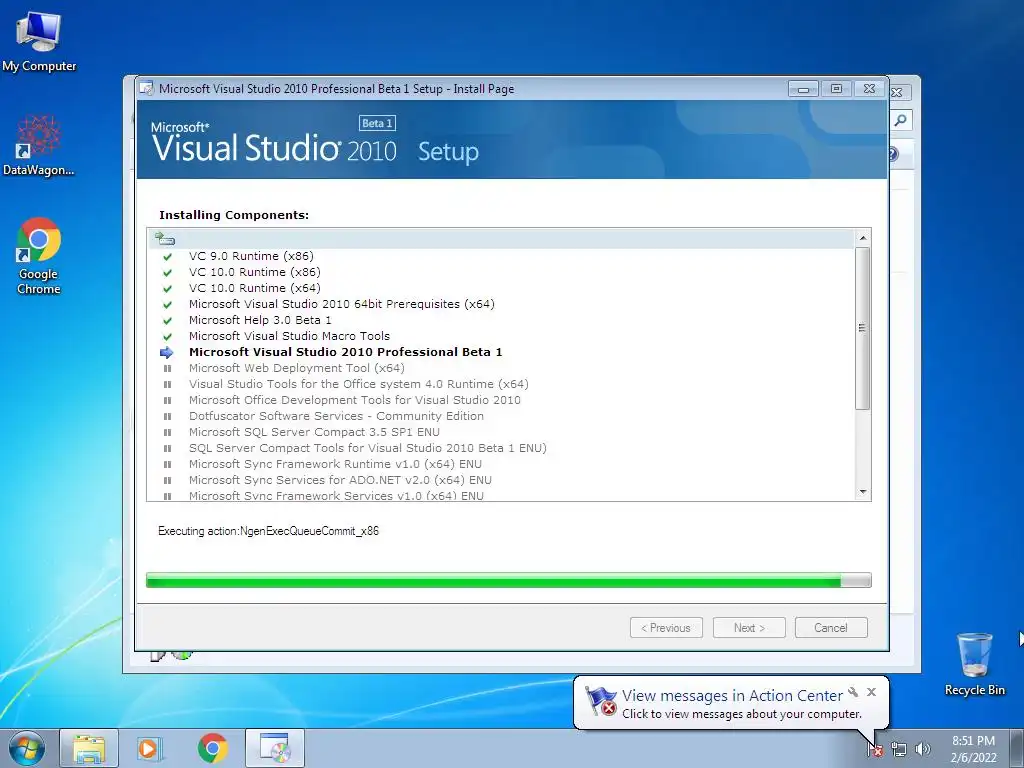Select Microsoft Web Deployment Tool (x64) text
The image size is (1024, 768).
pyautogui.click(x=296, y=368)
